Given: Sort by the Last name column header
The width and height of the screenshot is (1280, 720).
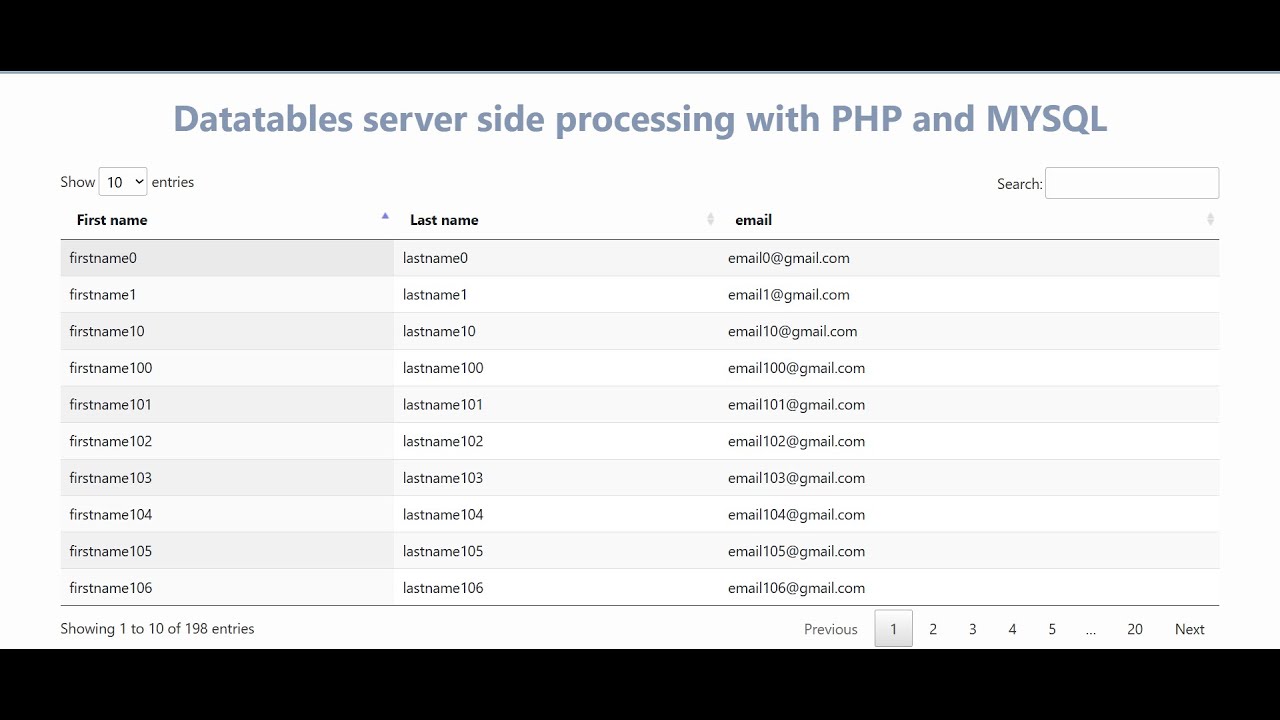Looking at the screenshot, I should point(444,220).
